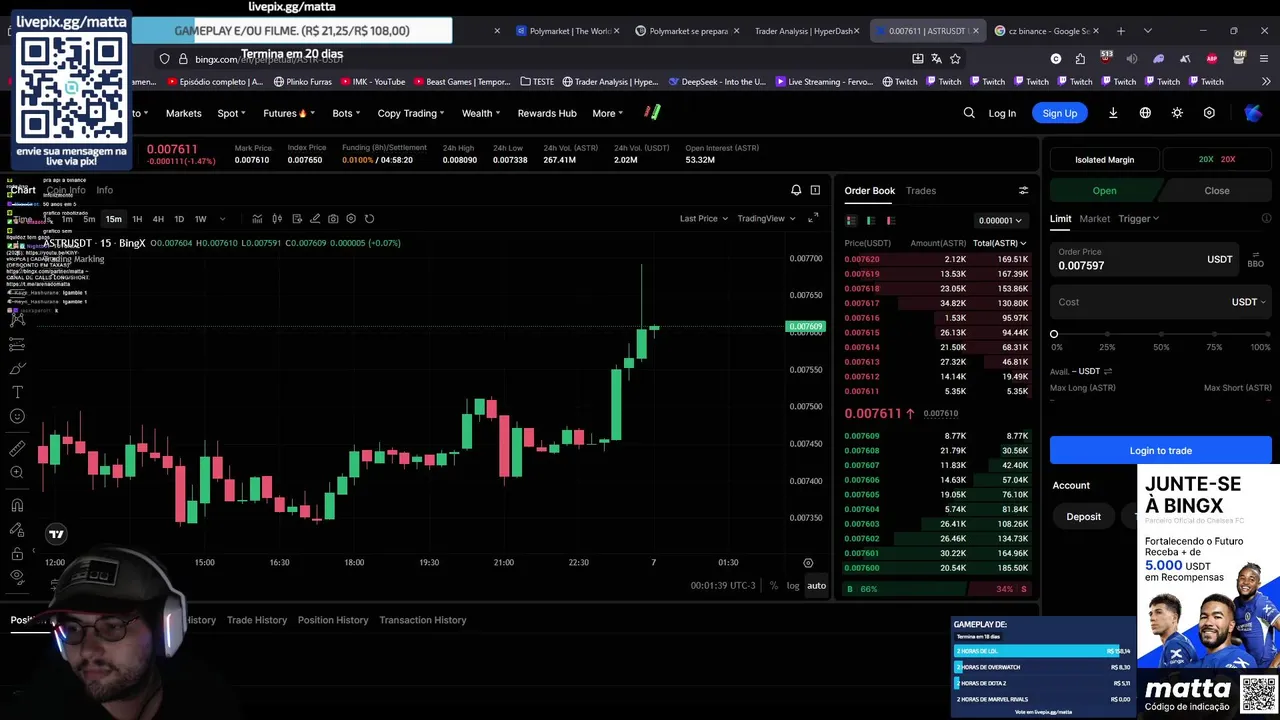Open the Last Price dropdown
The width and height of the screenshot is (1280, 720).
[704, 218]
